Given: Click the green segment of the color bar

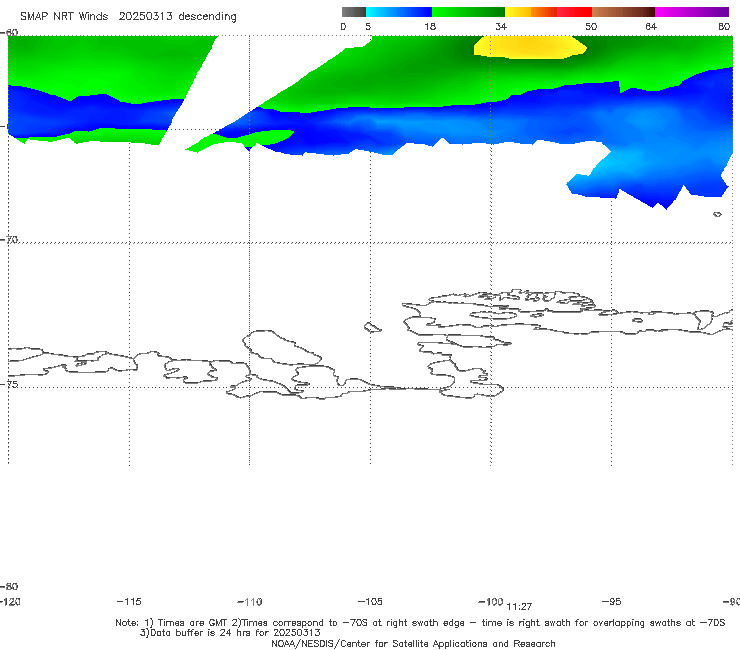Looking at the screenshot, I should 468,12.
